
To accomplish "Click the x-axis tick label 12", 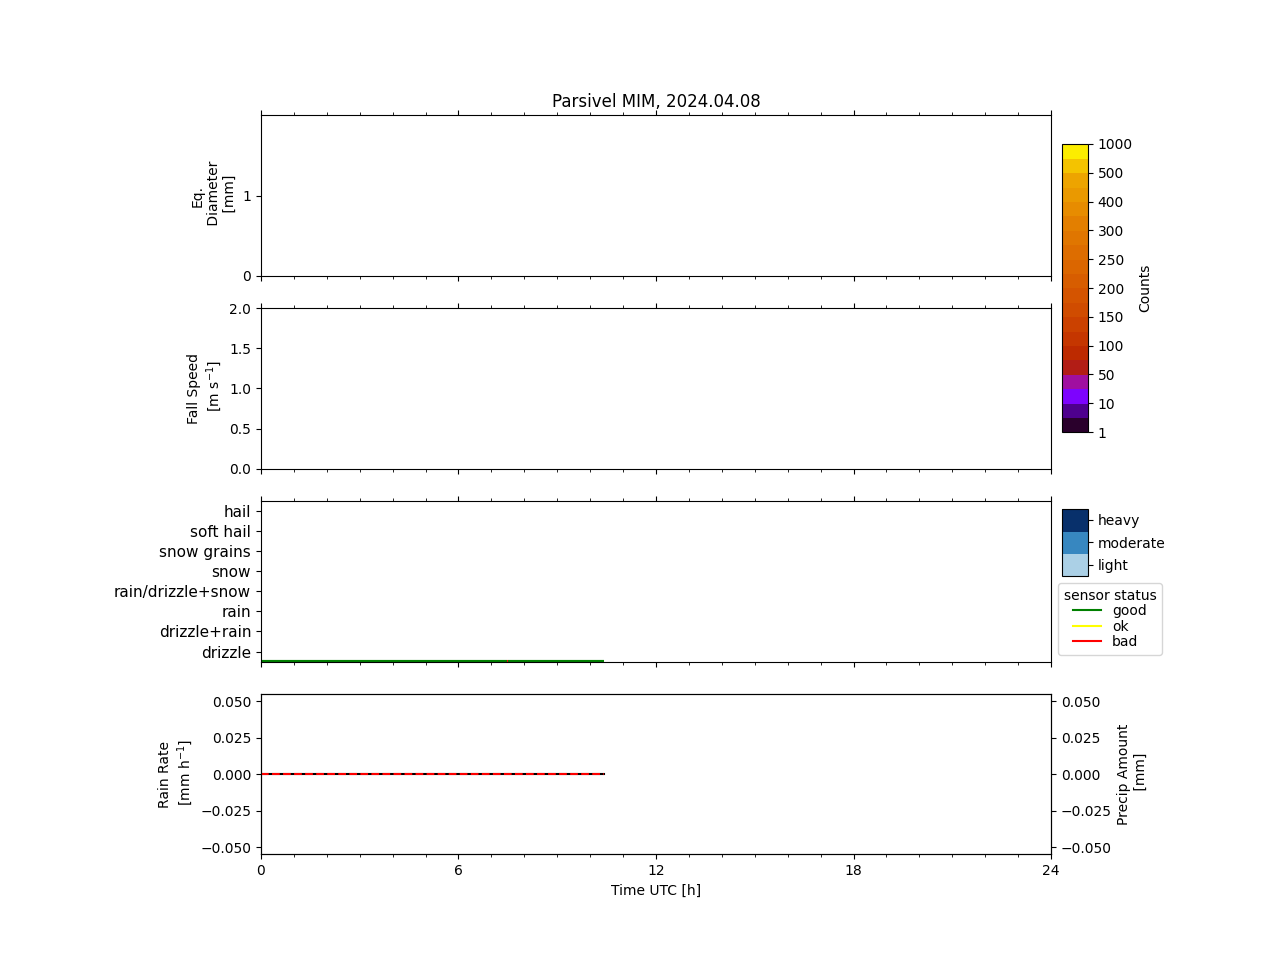I will (656, 870).
